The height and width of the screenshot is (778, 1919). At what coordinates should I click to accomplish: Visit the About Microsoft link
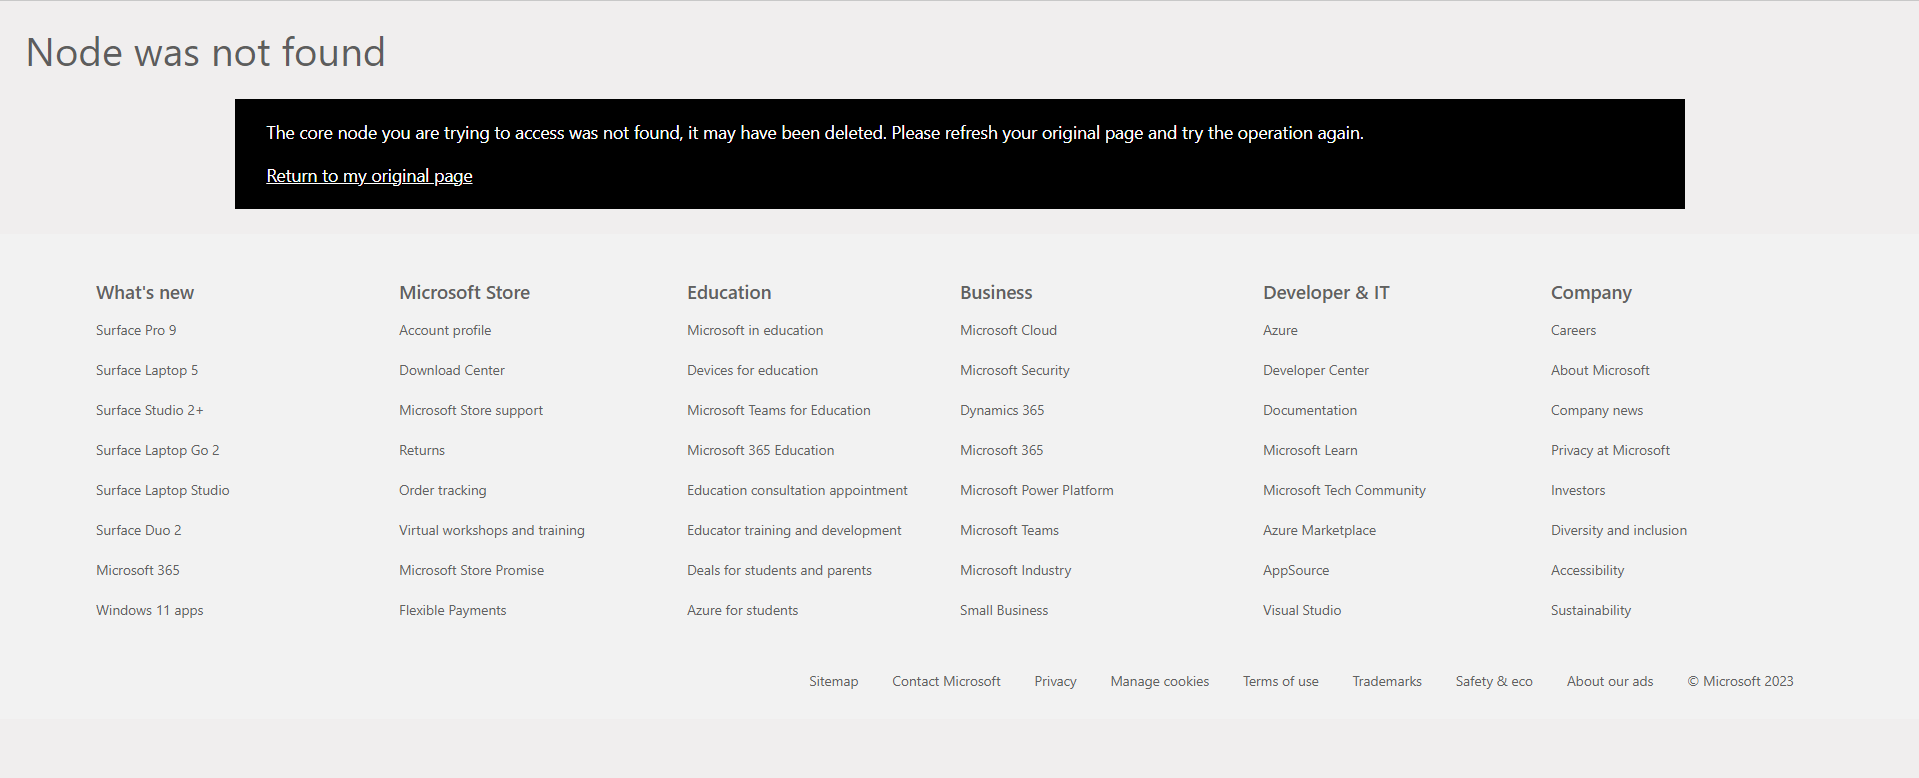pos(1600,370)
